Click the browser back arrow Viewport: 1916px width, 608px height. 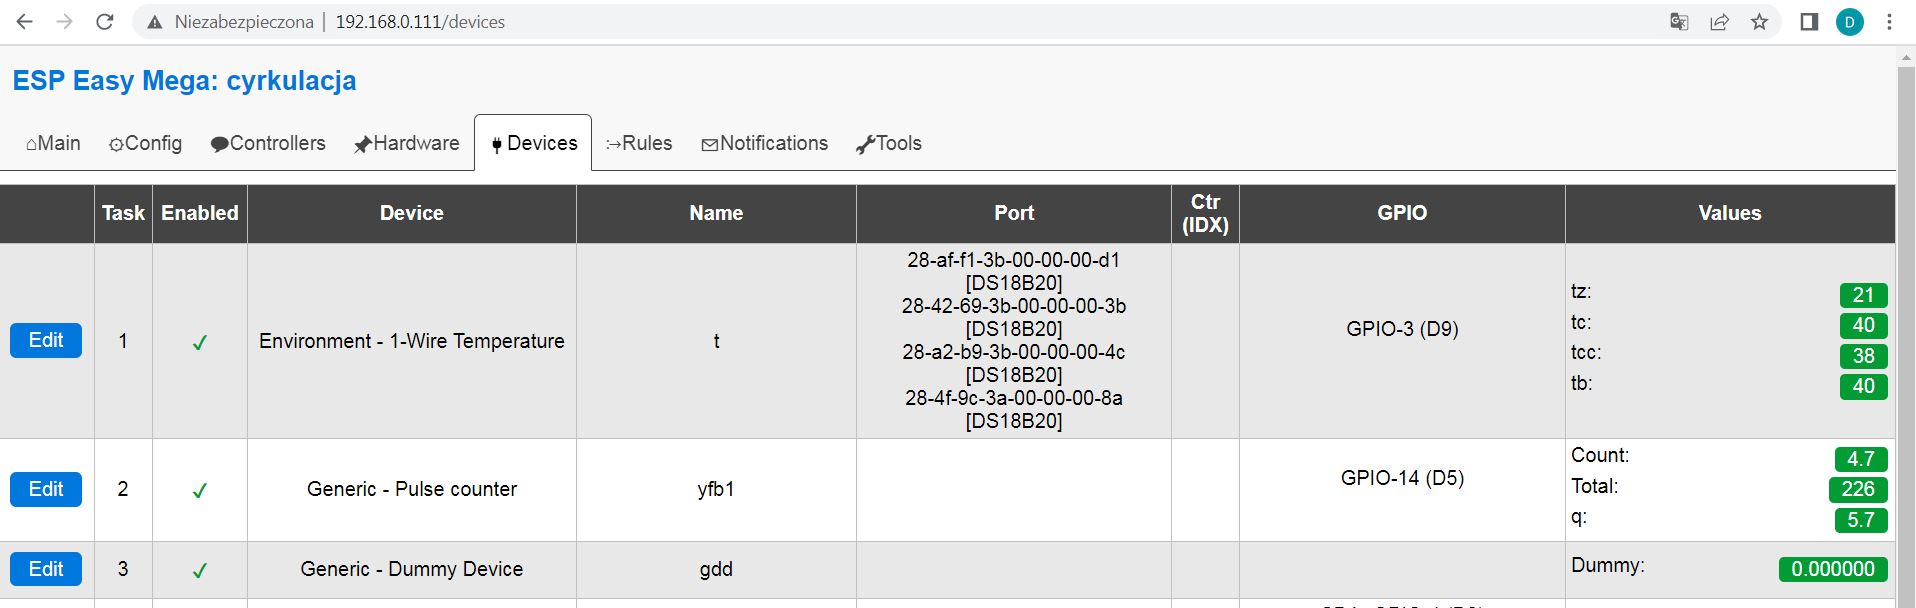click(x=25, y=22)
